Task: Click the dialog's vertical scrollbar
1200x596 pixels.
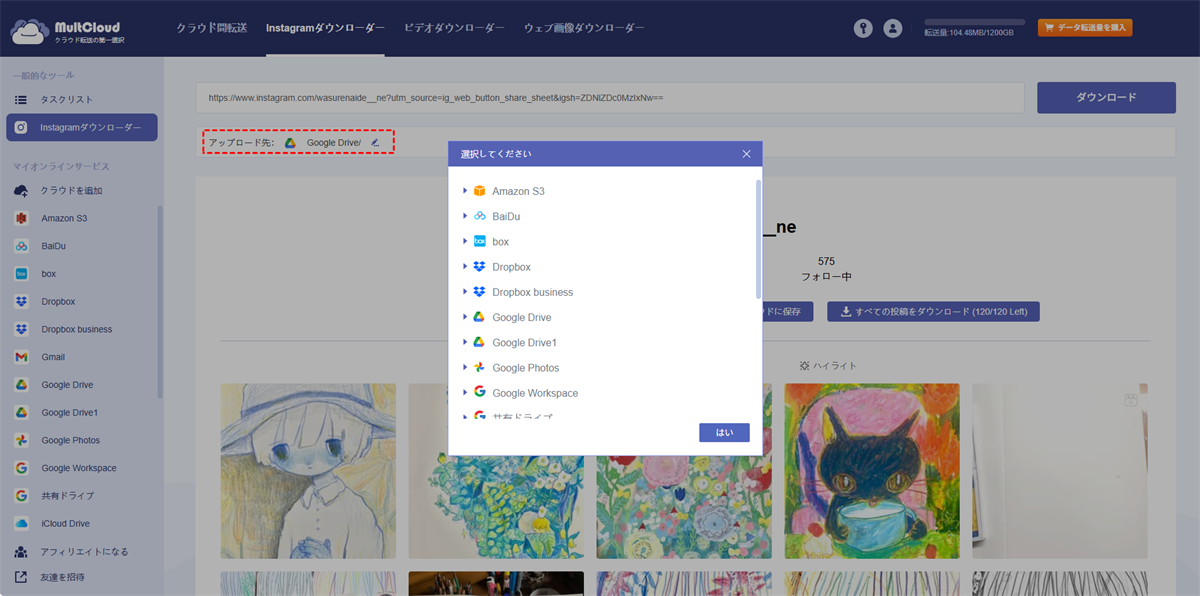Action: 758,238
